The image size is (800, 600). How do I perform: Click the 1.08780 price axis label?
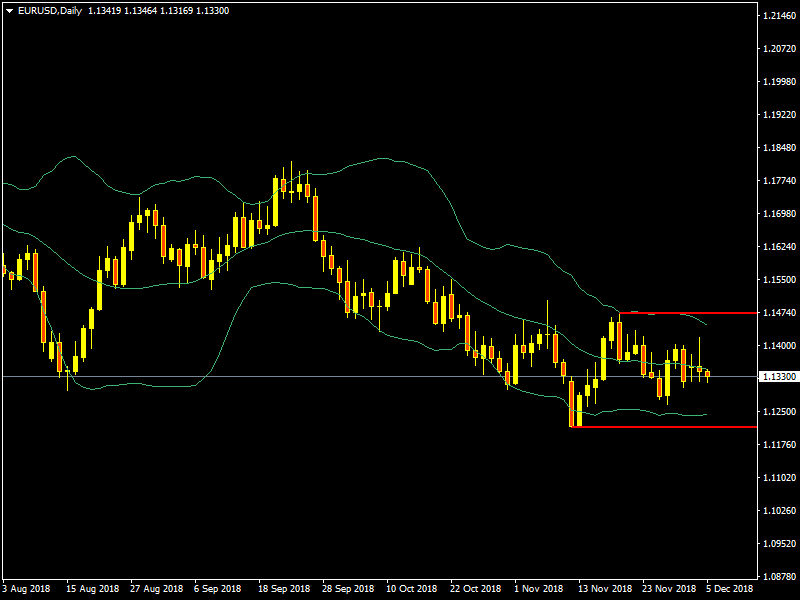coord(777,577)
